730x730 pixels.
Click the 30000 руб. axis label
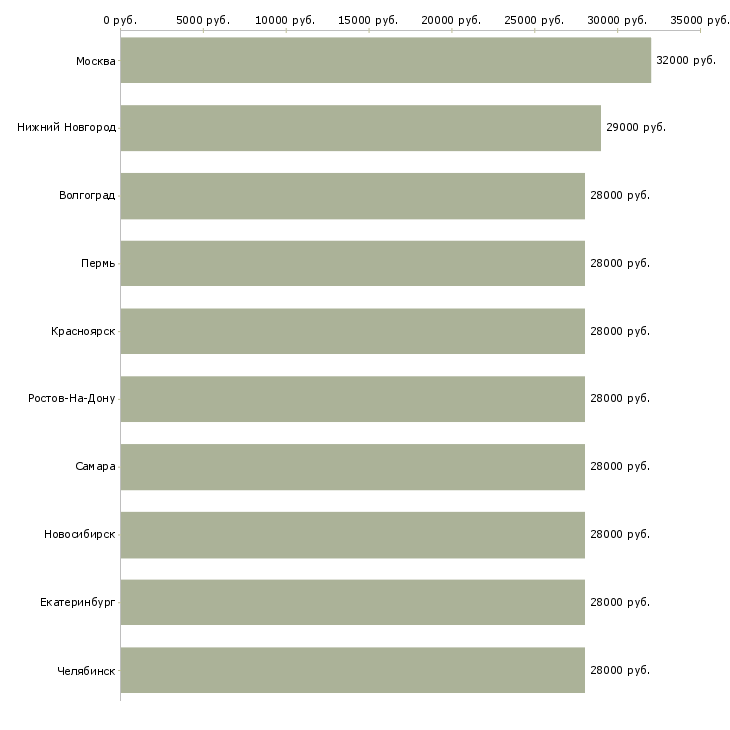coord(617,20)
